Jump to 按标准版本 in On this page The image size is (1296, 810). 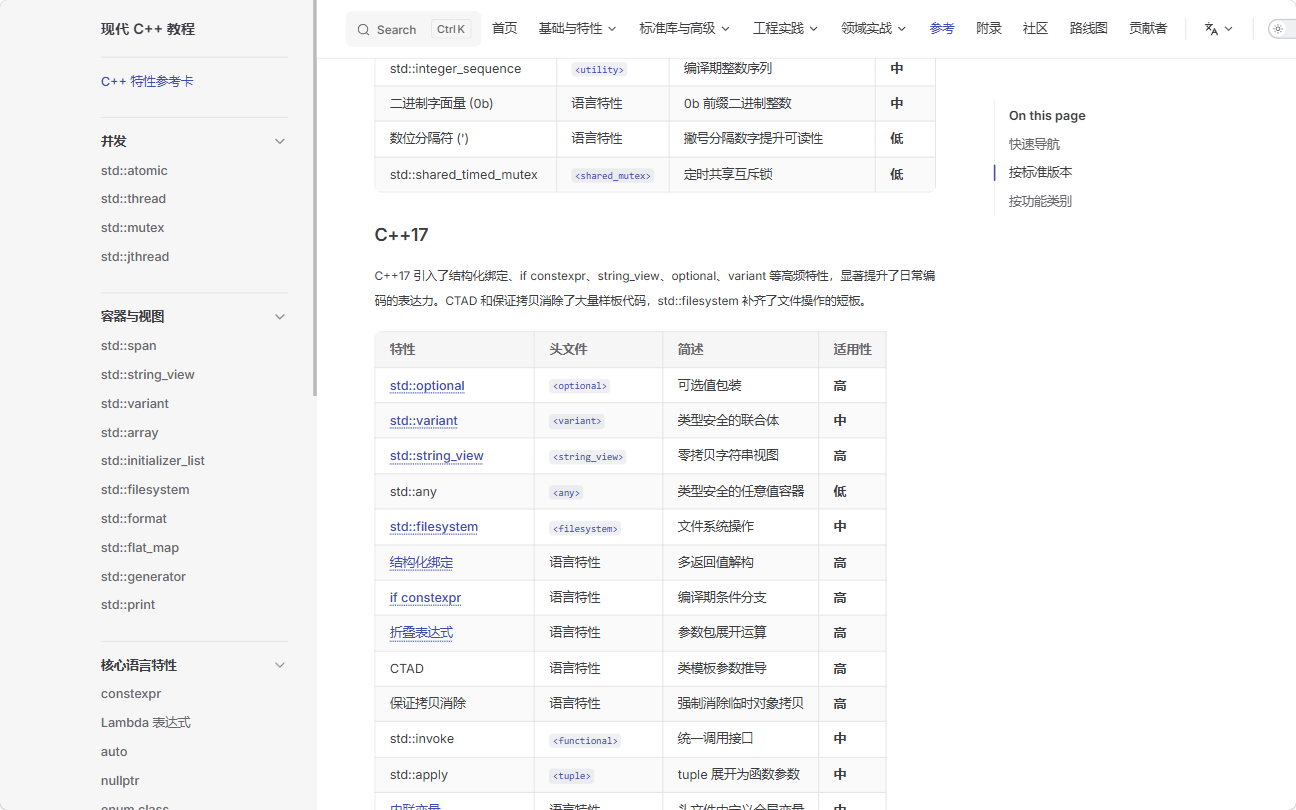pyautogui.click(x=1040, y=172)
